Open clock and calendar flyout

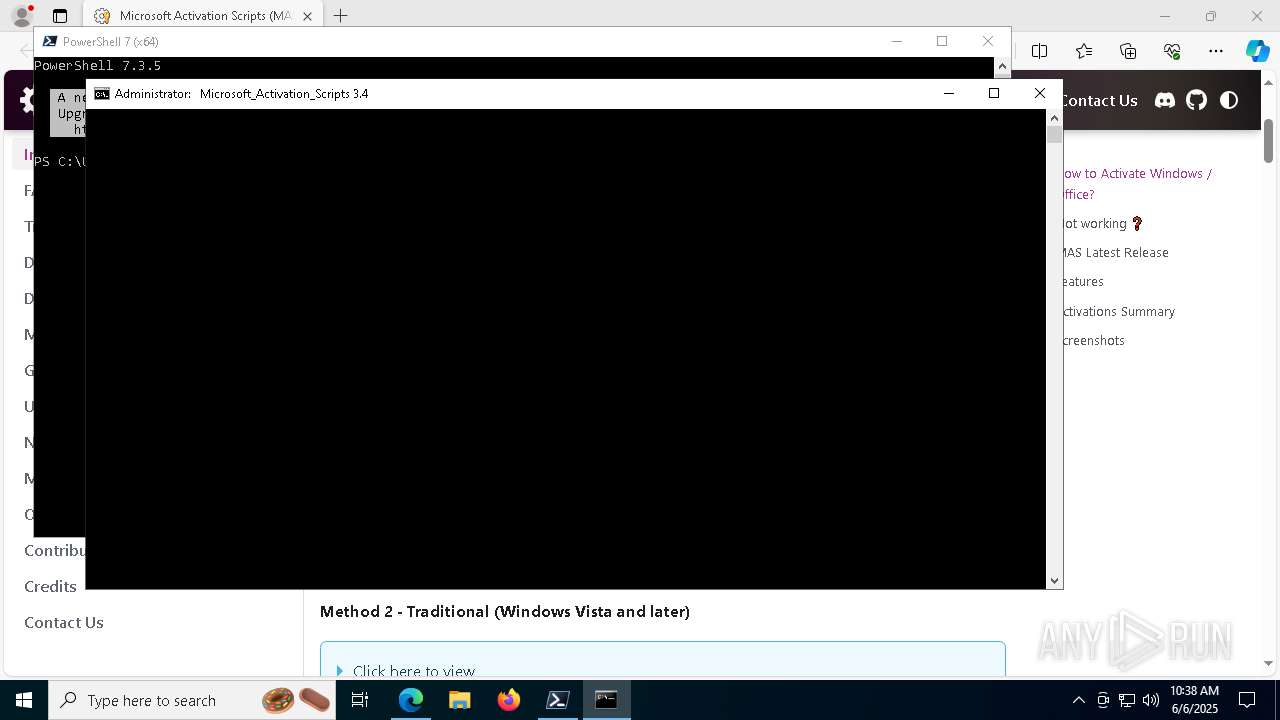[1194, 700]
